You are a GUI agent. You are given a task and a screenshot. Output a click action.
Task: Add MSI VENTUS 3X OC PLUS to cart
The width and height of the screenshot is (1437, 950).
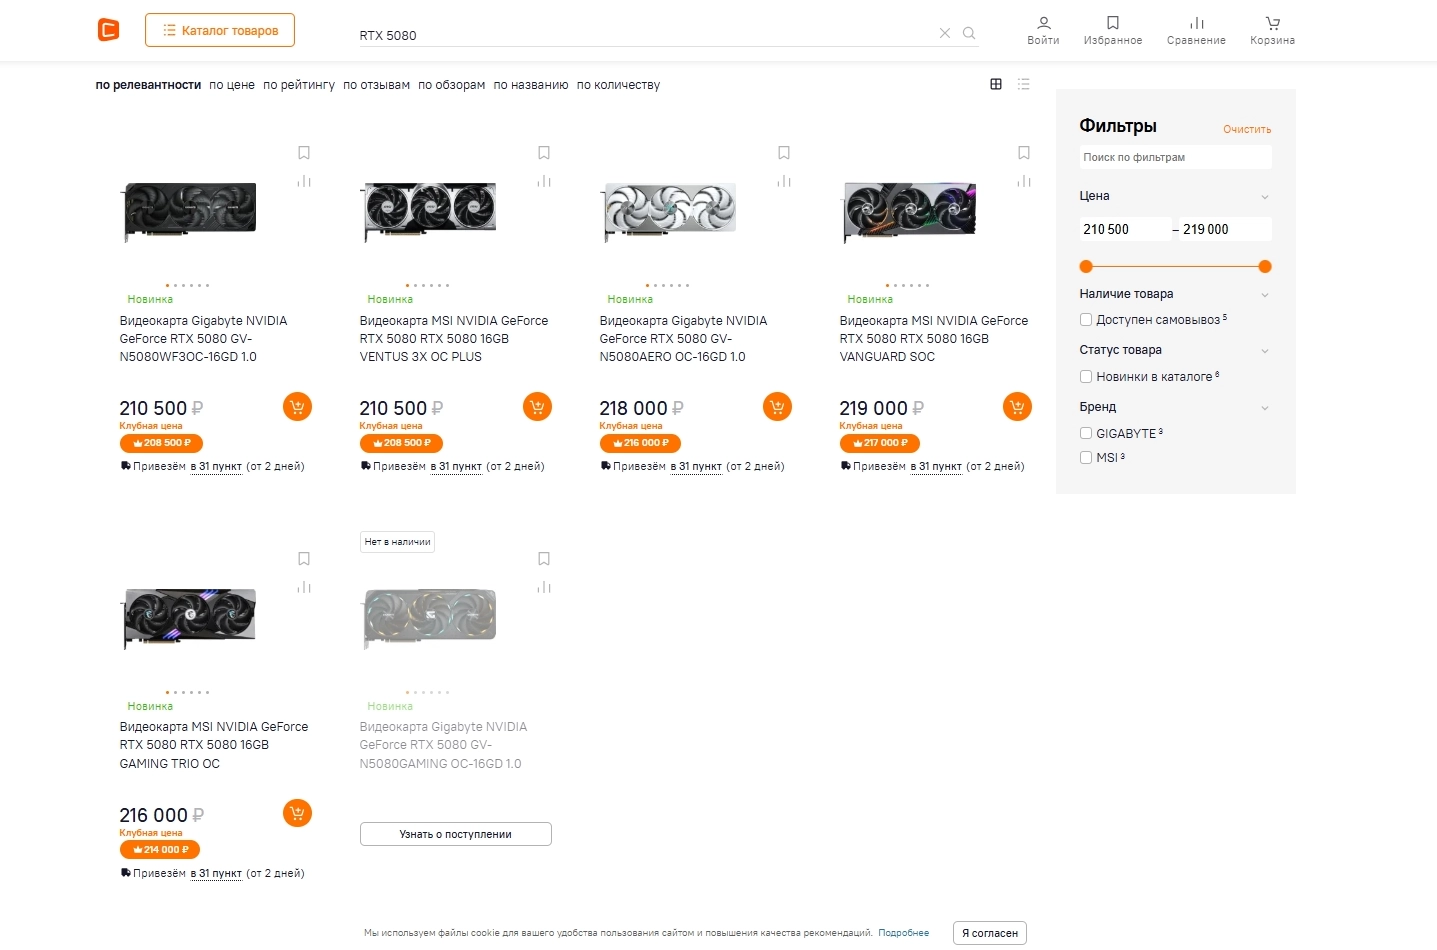(x=537, y=407)
